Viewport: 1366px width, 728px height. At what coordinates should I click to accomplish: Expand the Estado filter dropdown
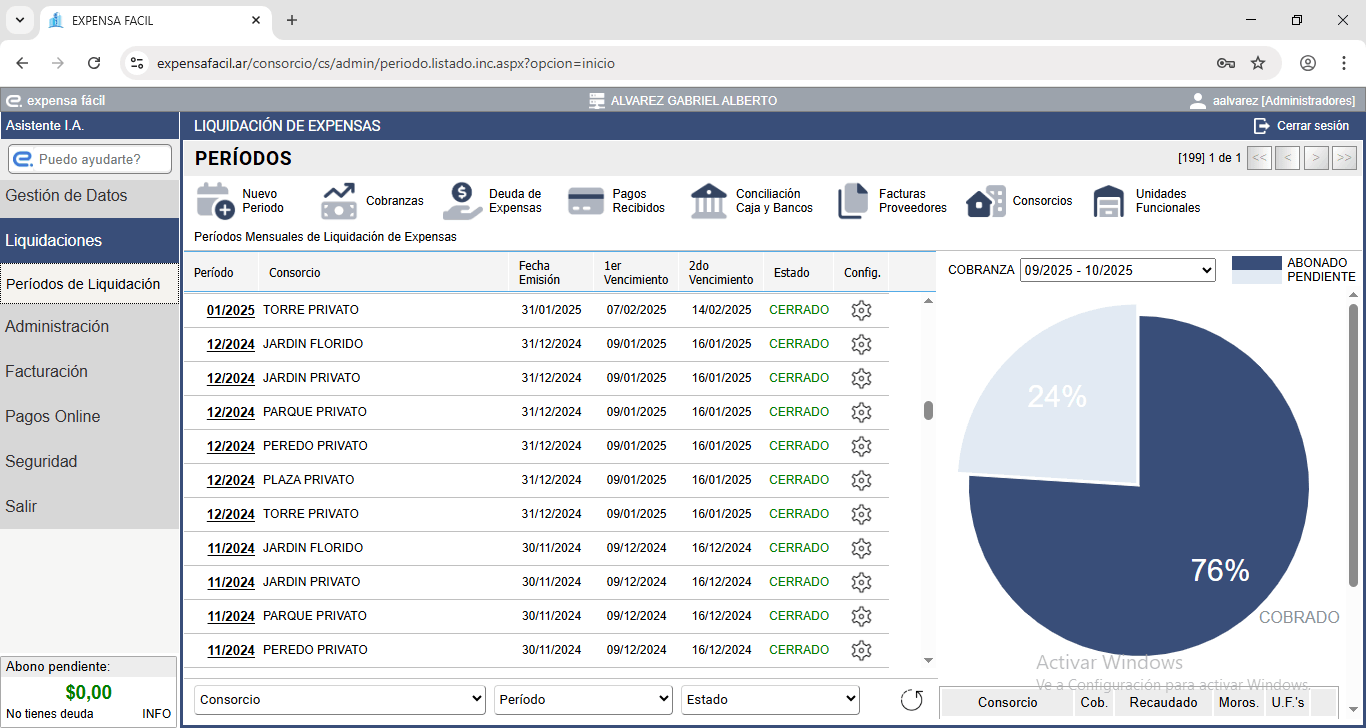(x=770, y=700)
